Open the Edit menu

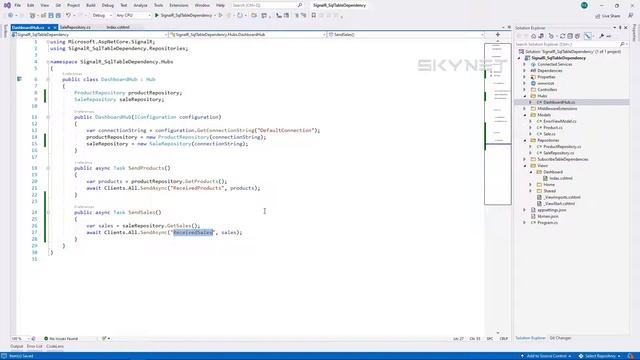pyautogui.click(x=31, y=5)
